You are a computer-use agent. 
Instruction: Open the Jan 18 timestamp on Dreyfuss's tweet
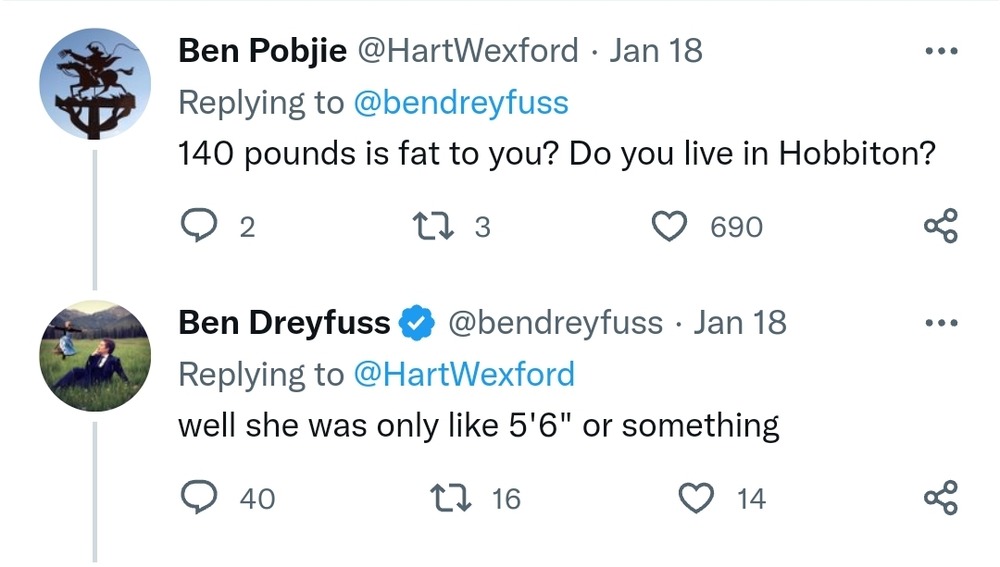[740, 322]
